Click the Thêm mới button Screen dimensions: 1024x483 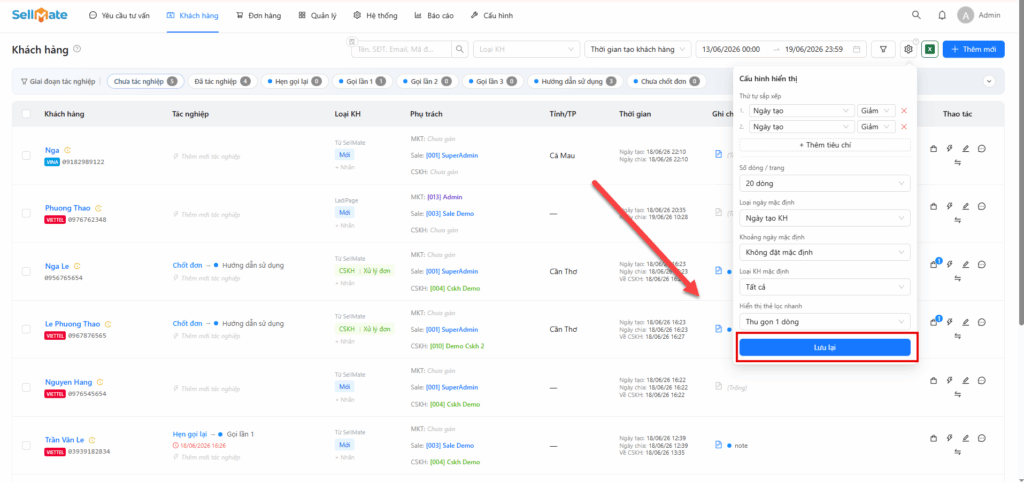[x=974, y=49]
